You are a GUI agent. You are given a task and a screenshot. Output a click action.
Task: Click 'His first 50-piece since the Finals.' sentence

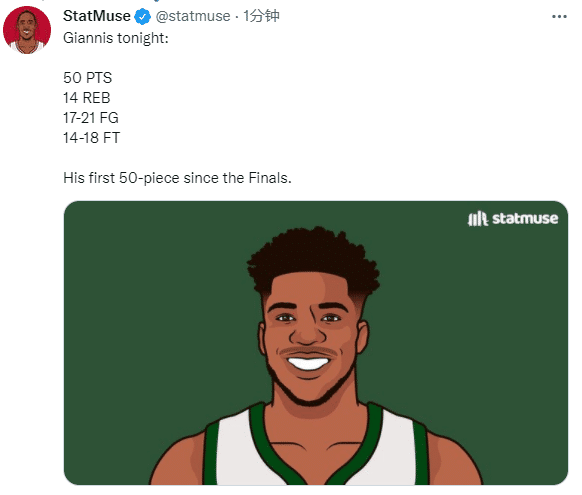tap(177, 178)
